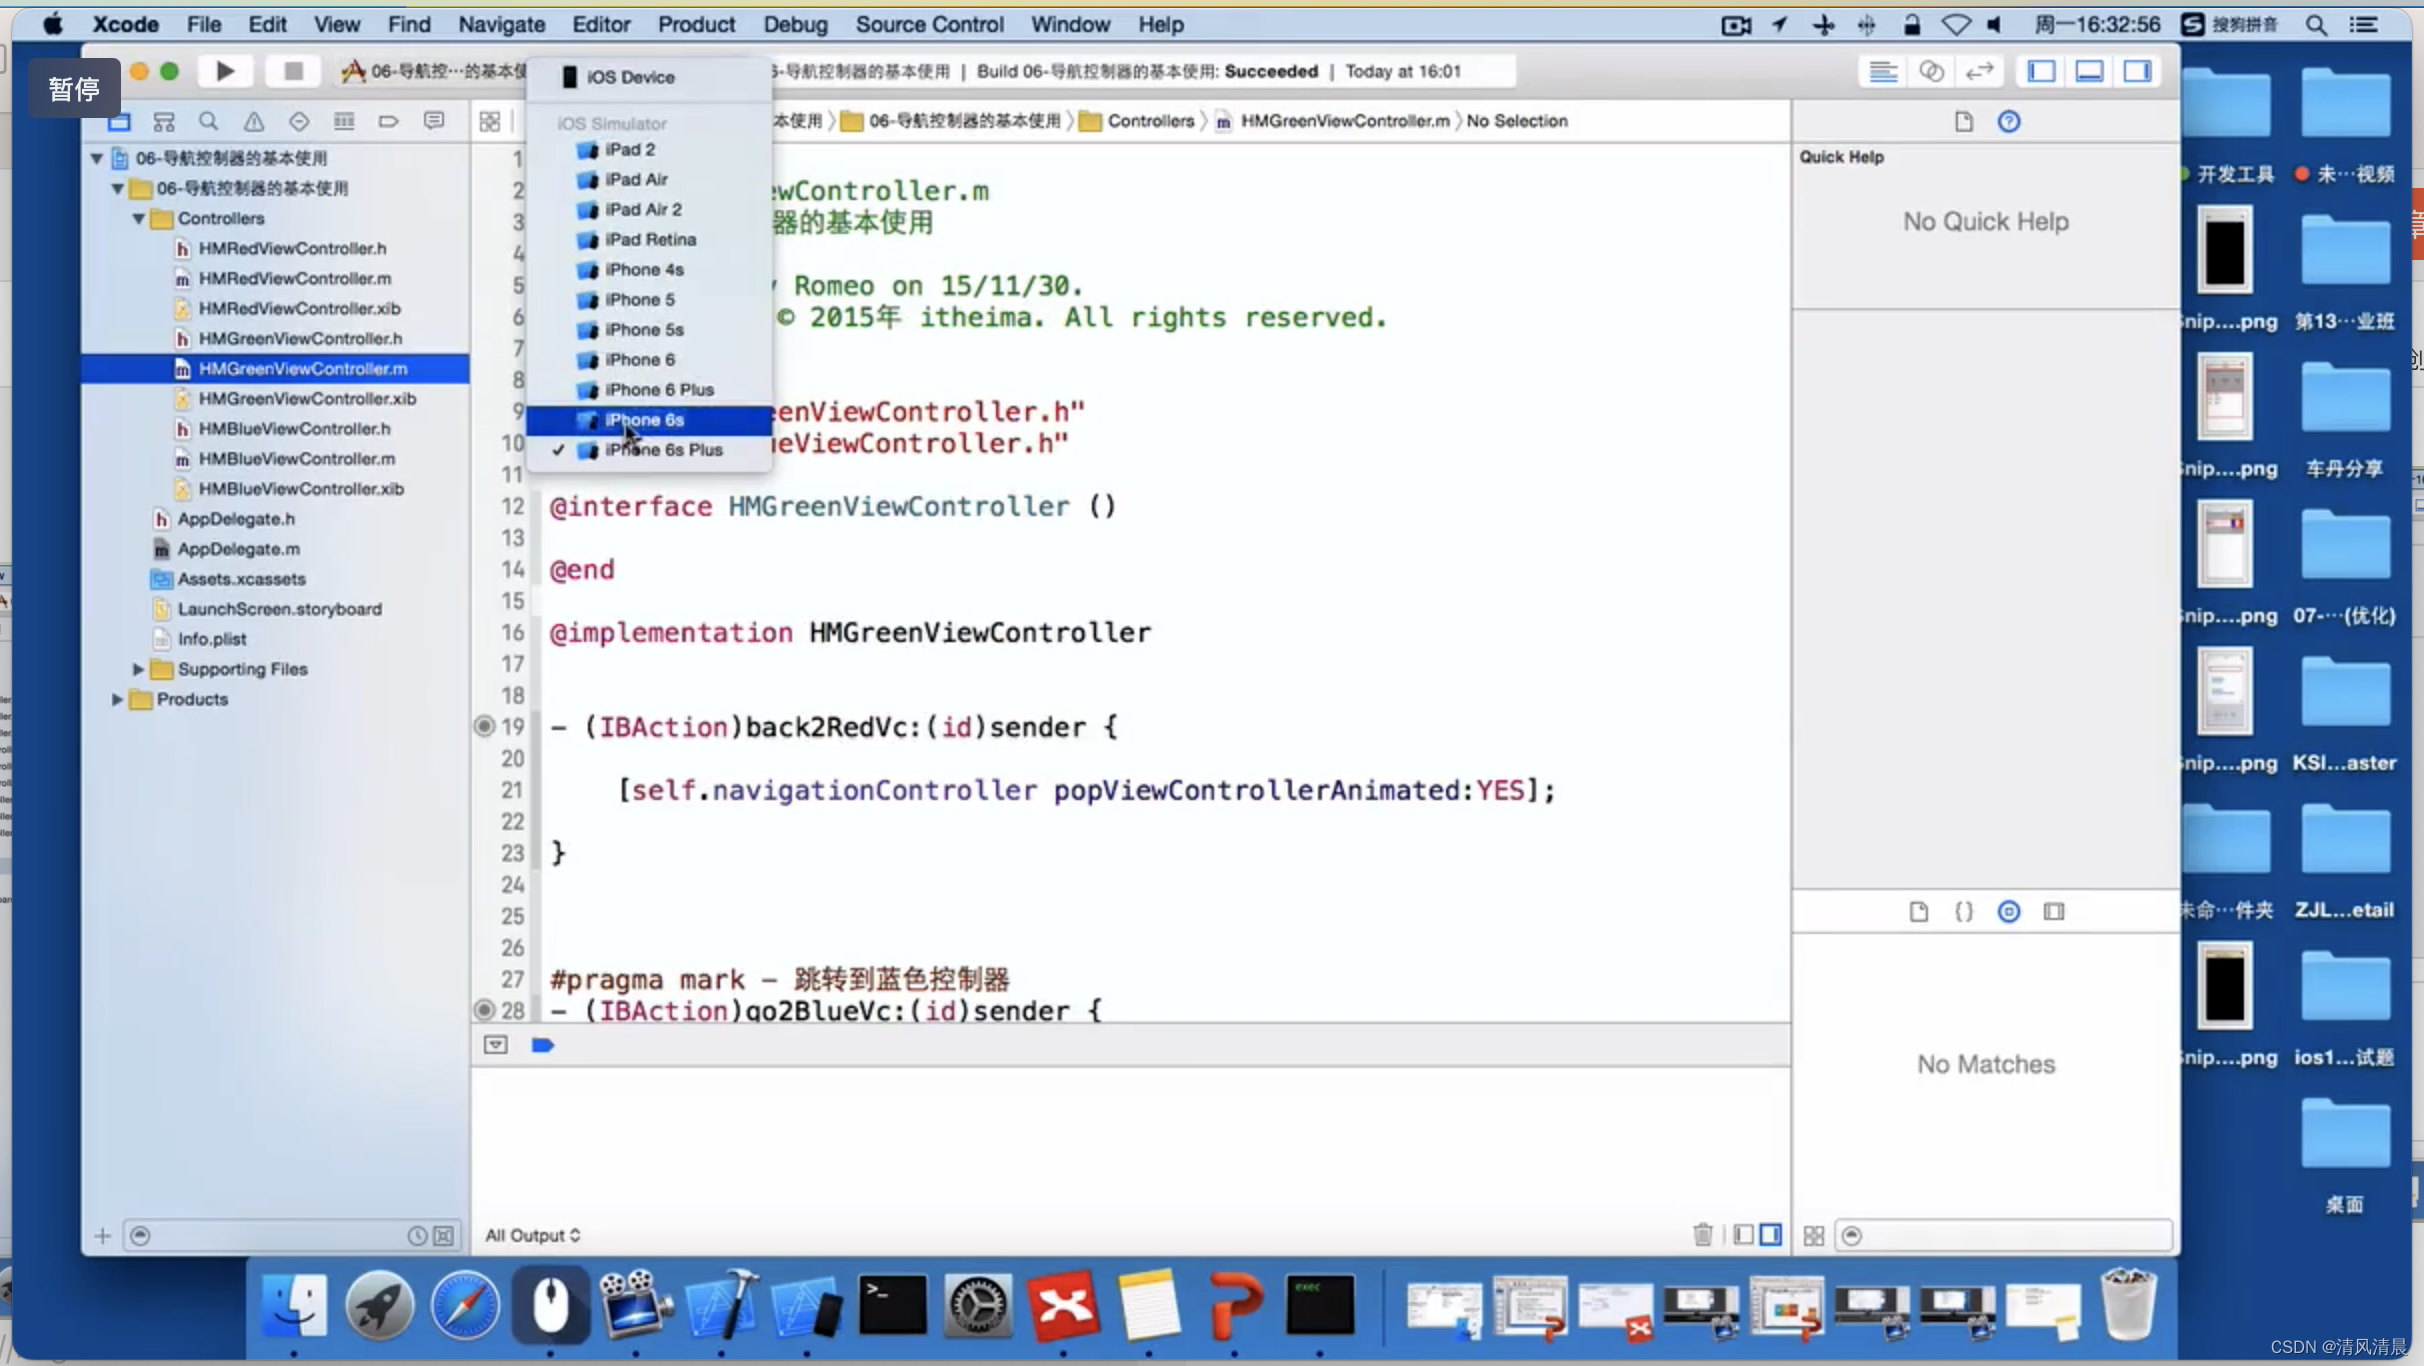Run the project with the Play button
The height and width of the screenshot is (1366, 2424).
click(x=225, y=71)
